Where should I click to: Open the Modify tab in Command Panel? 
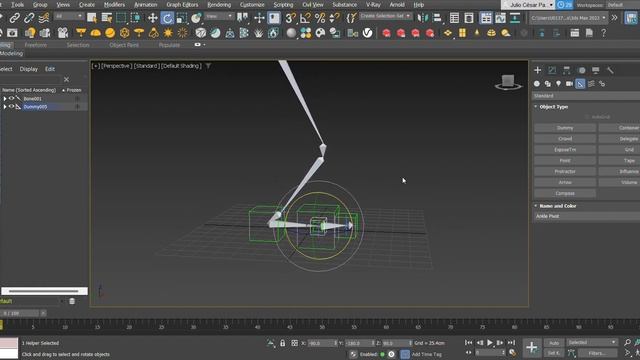pyautogui.click(x=552, y=70)
